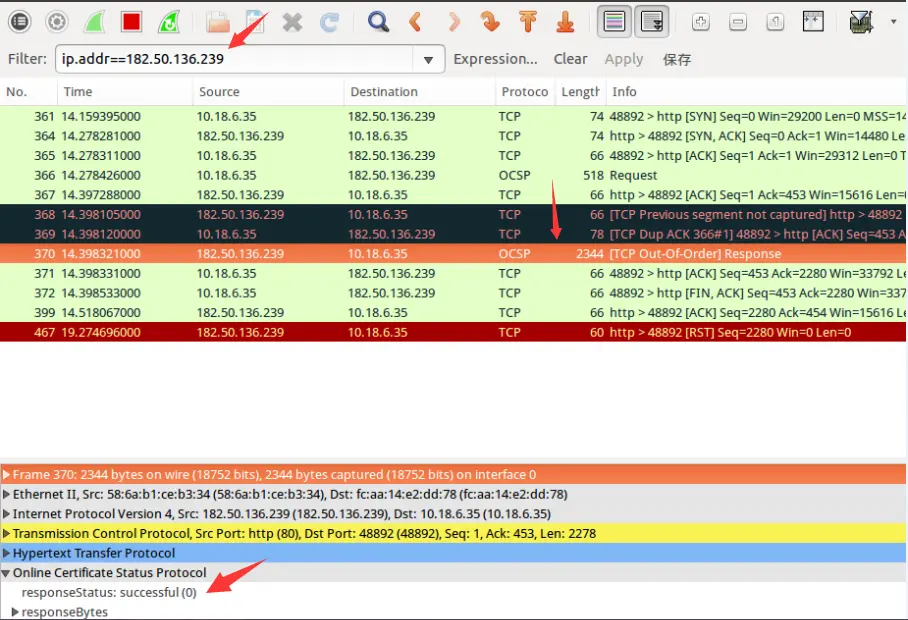Select packet 361 SYN row
The width and height of the screenshot is (908, 620).
click(x=453, y=116)
